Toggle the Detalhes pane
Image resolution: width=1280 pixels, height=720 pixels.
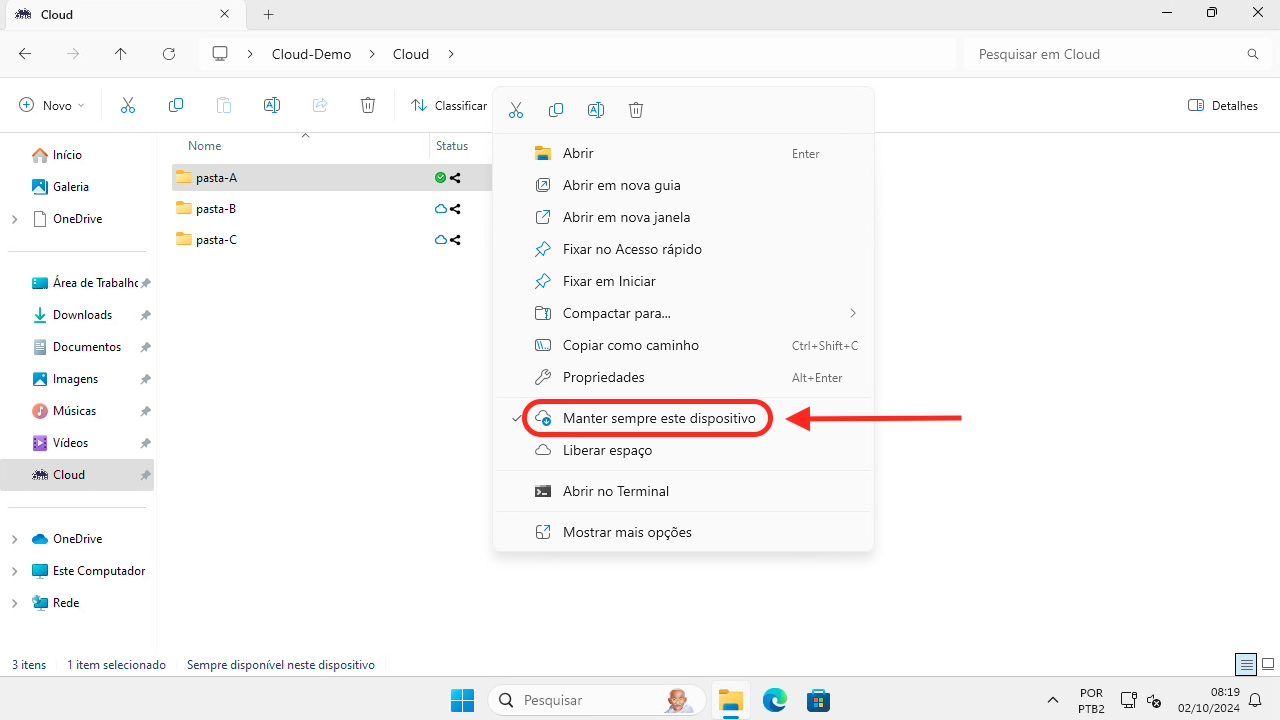pos(1222,105)
